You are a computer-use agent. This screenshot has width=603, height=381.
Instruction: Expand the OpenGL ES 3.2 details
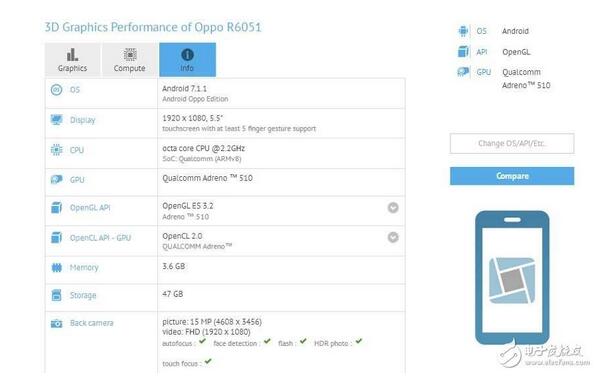coord(393,208)
